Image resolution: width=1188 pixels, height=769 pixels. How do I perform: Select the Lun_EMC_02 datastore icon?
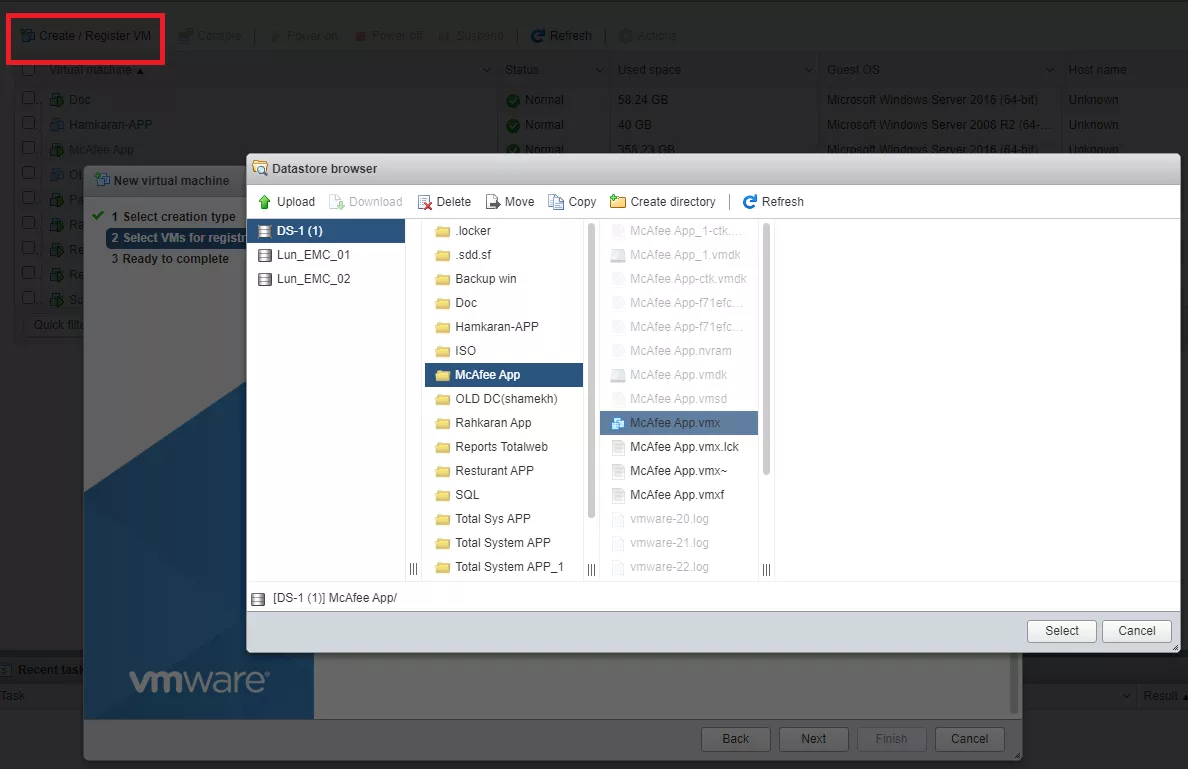264,280
